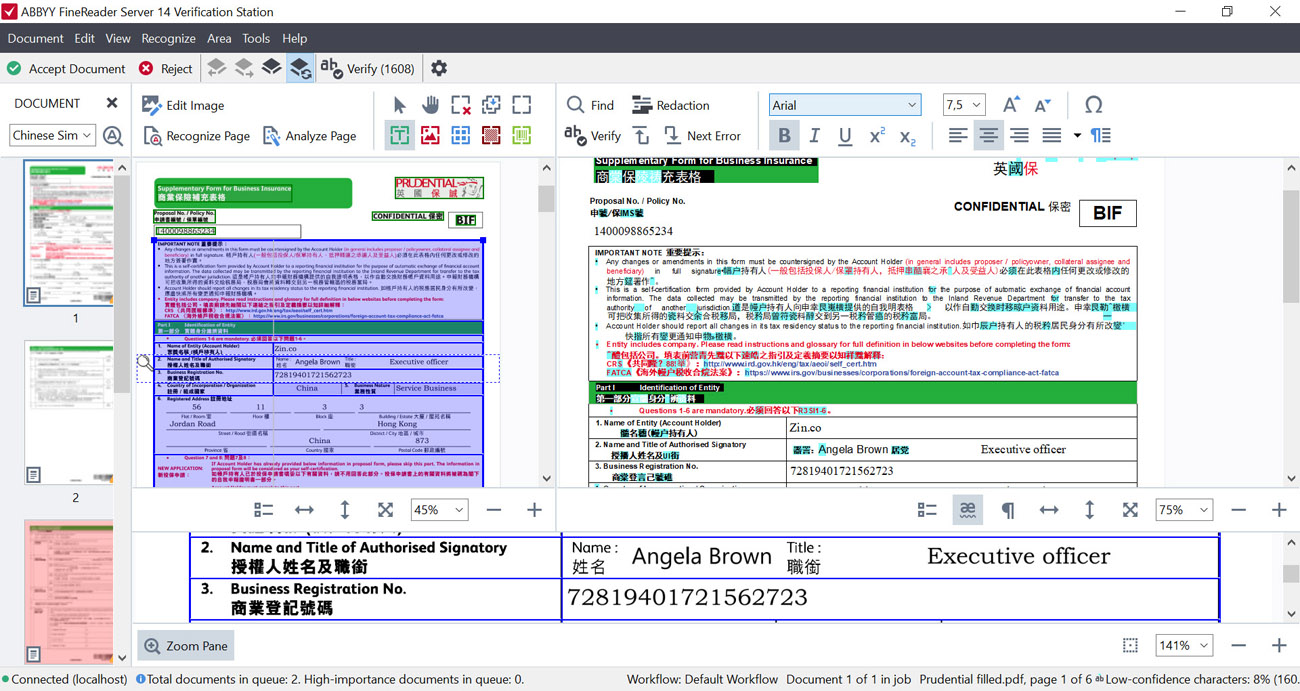Fit text pane to width
Viewport: 1300px width, 691px height.
tap(1049, 510)
